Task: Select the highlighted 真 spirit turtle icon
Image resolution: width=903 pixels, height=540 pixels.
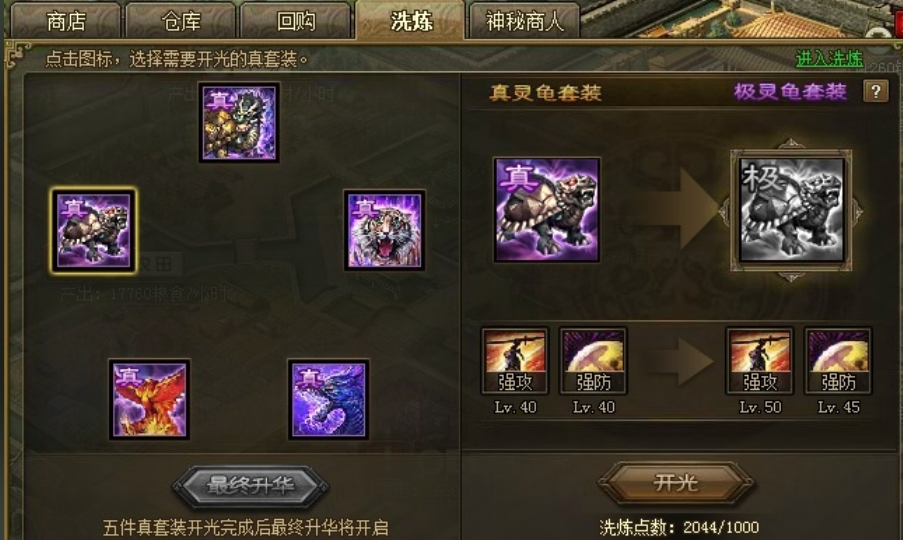Action: [93, 230]
